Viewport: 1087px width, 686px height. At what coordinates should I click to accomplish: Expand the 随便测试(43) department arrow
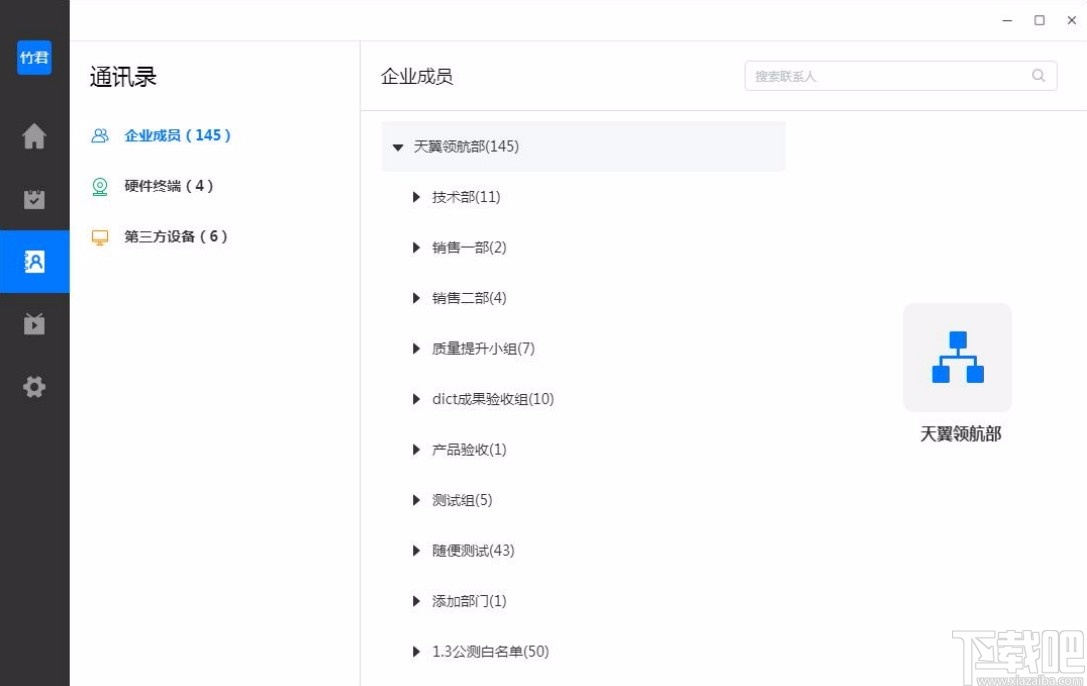(417, 551)
